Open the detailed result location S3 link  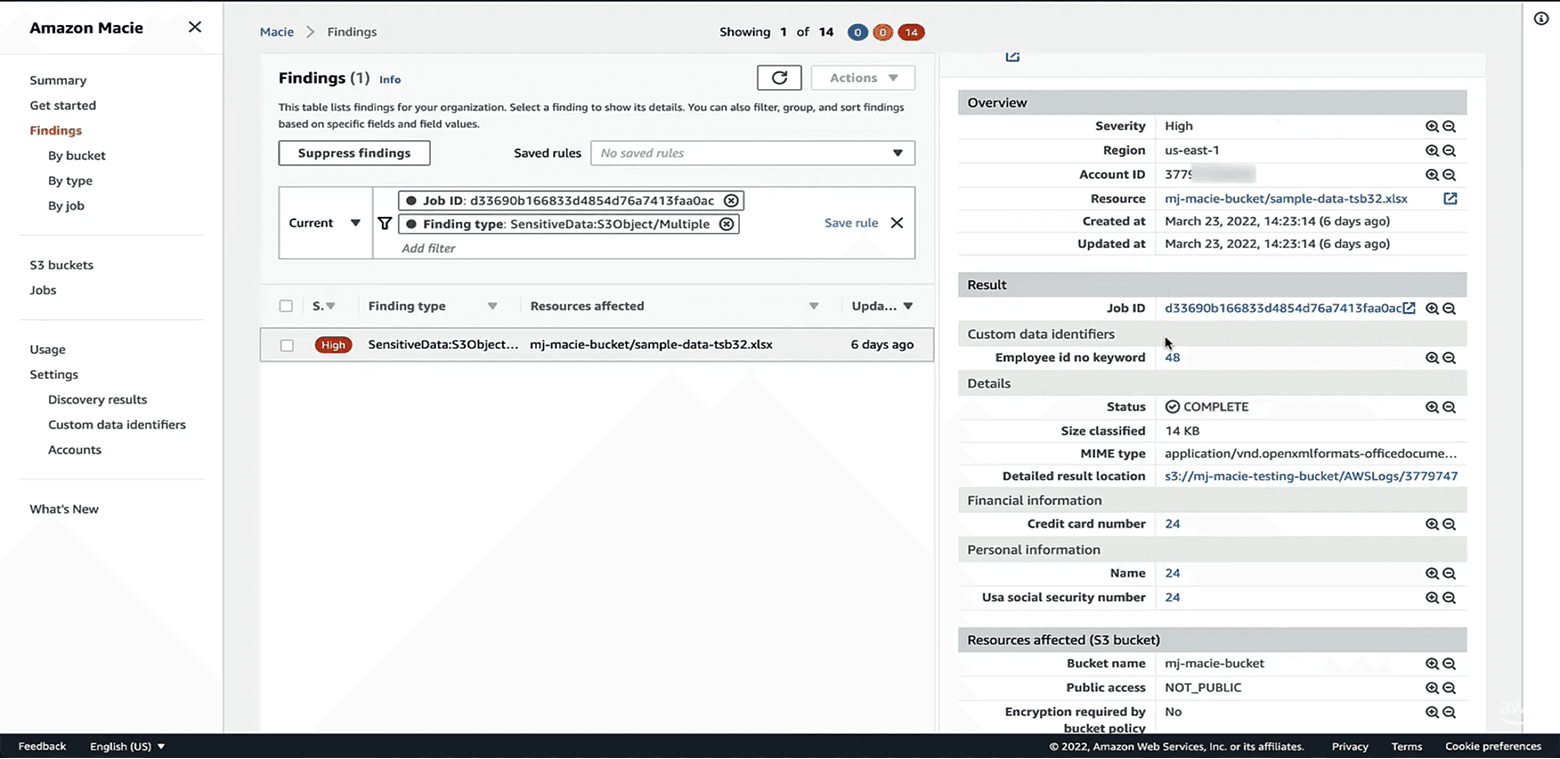point(1311,477)
